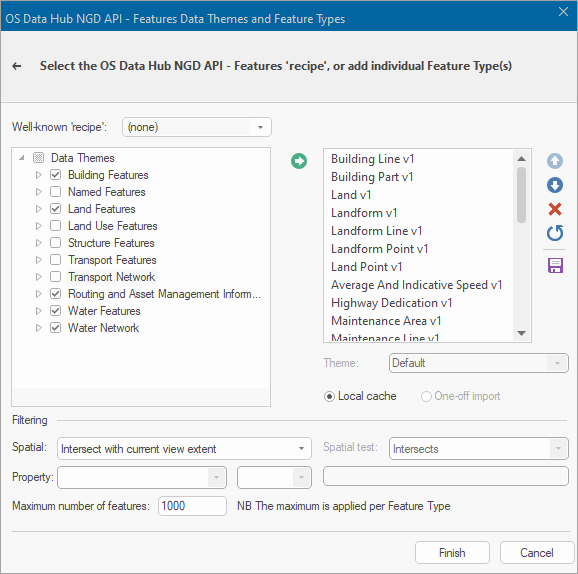
Task: Click the feature list scrollbar thumb
Action: click(521, 195)
